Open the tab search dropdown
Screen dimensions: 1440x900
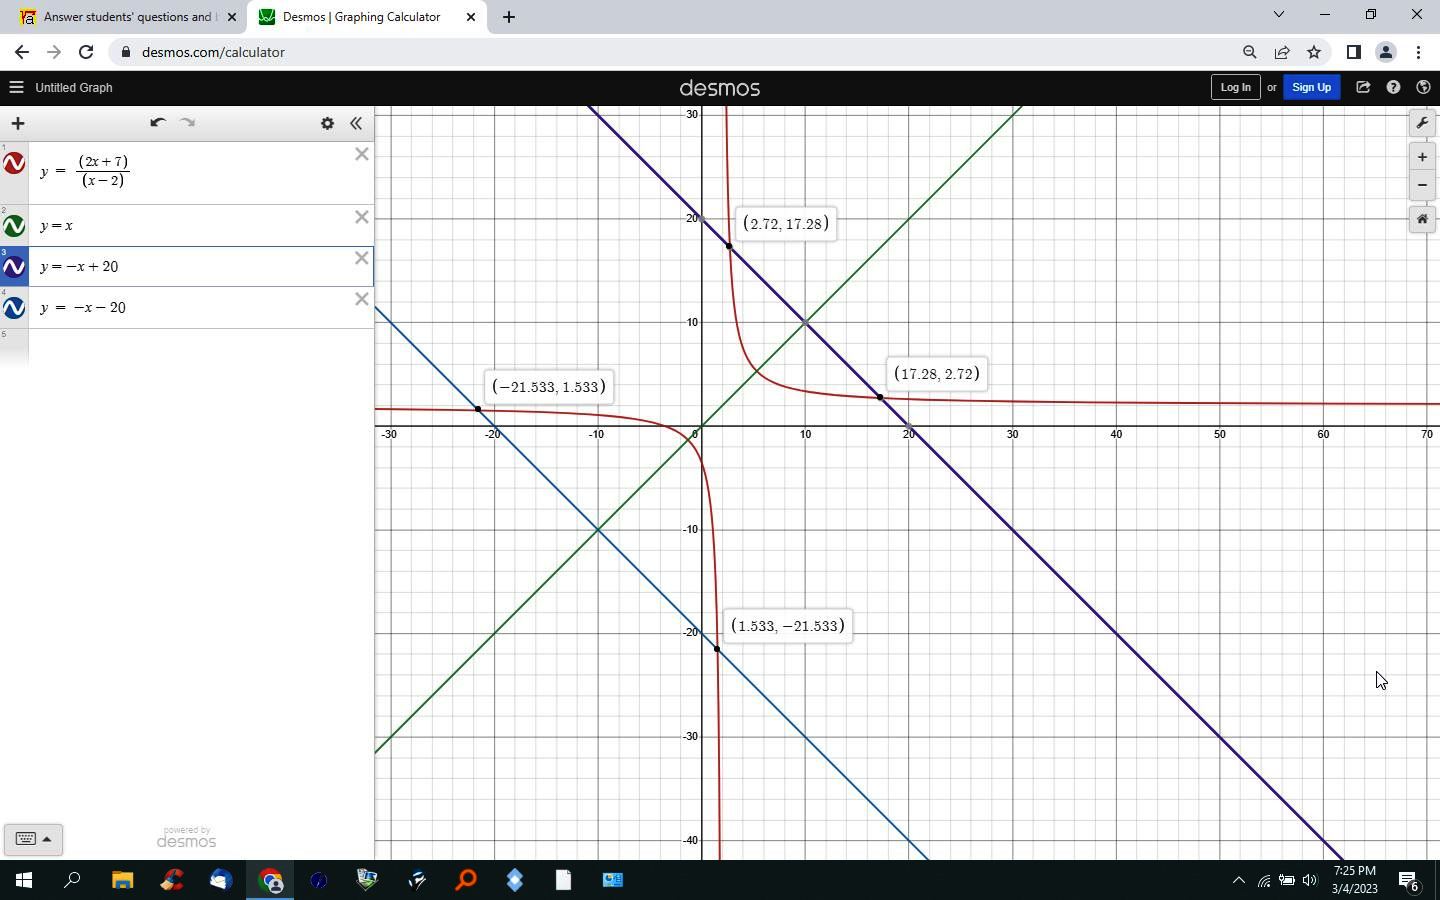point(1278,15)
